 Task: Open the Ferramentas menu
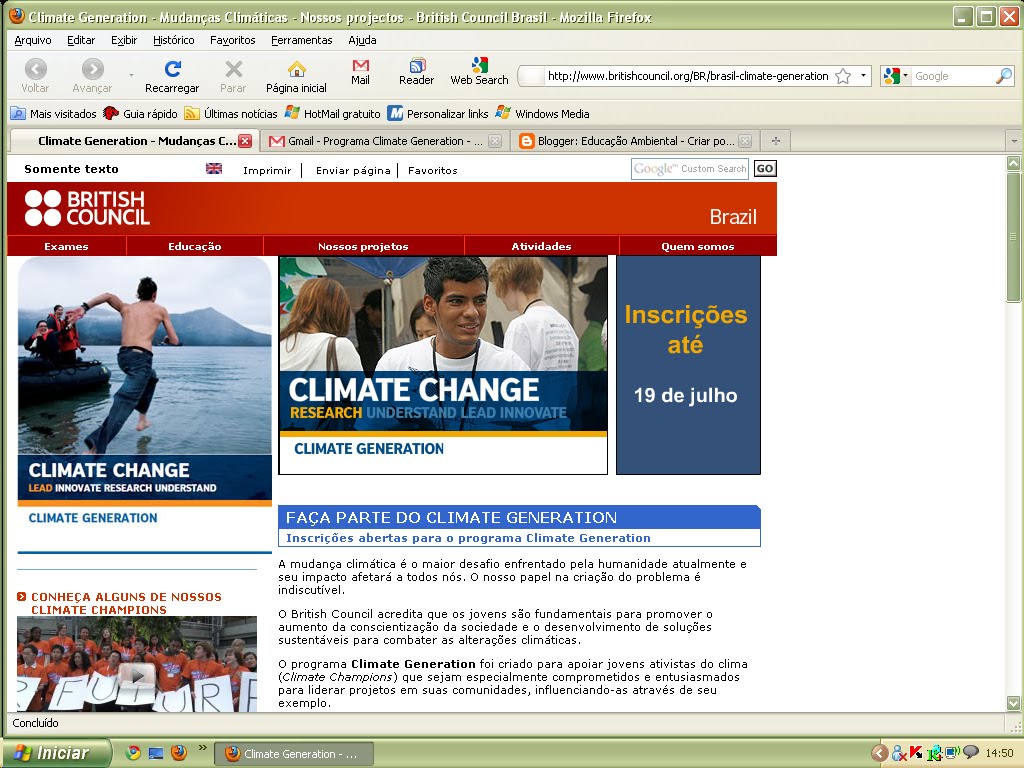(x=302, y=40)
